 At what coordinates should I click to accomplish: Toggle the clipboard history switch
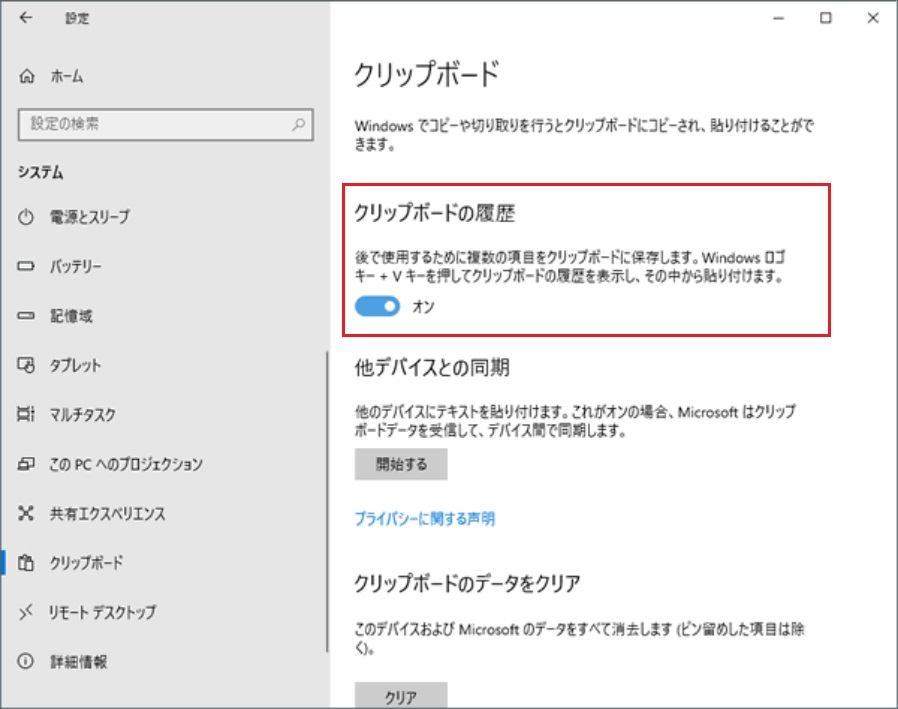click(x=377, y=306)
